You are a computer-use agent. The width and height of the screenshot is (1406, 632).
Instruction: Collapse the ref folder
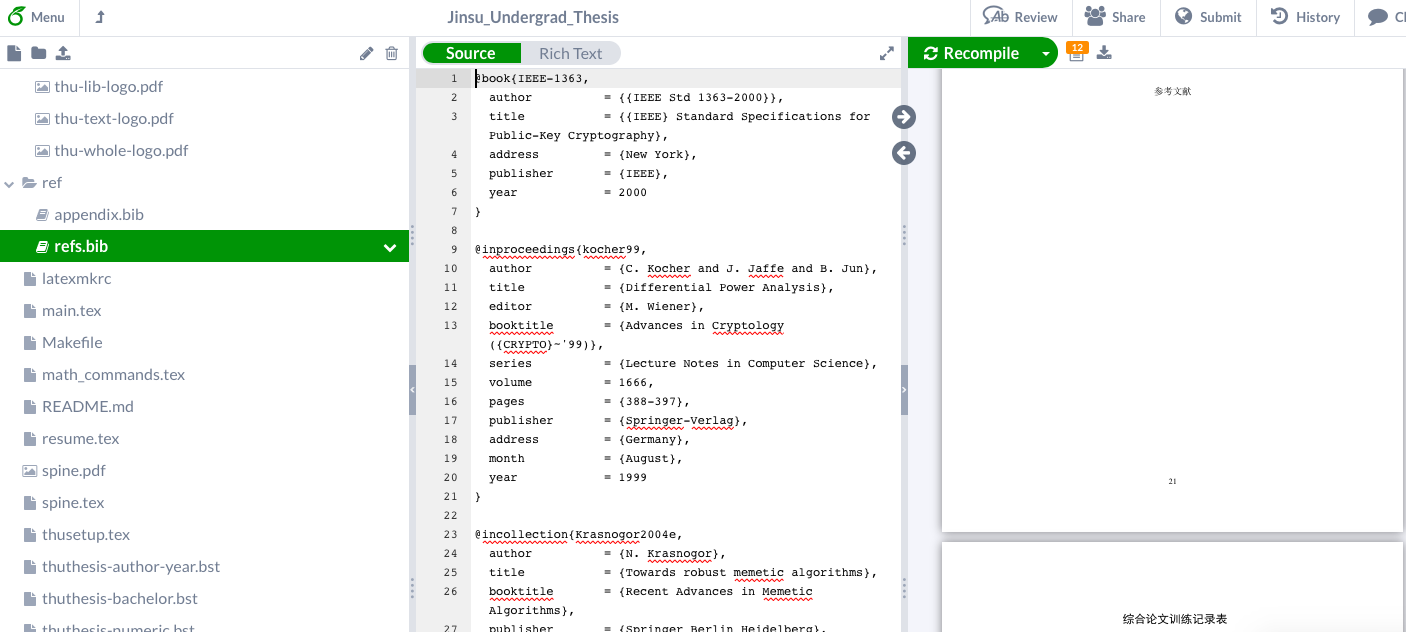point(10,183)
